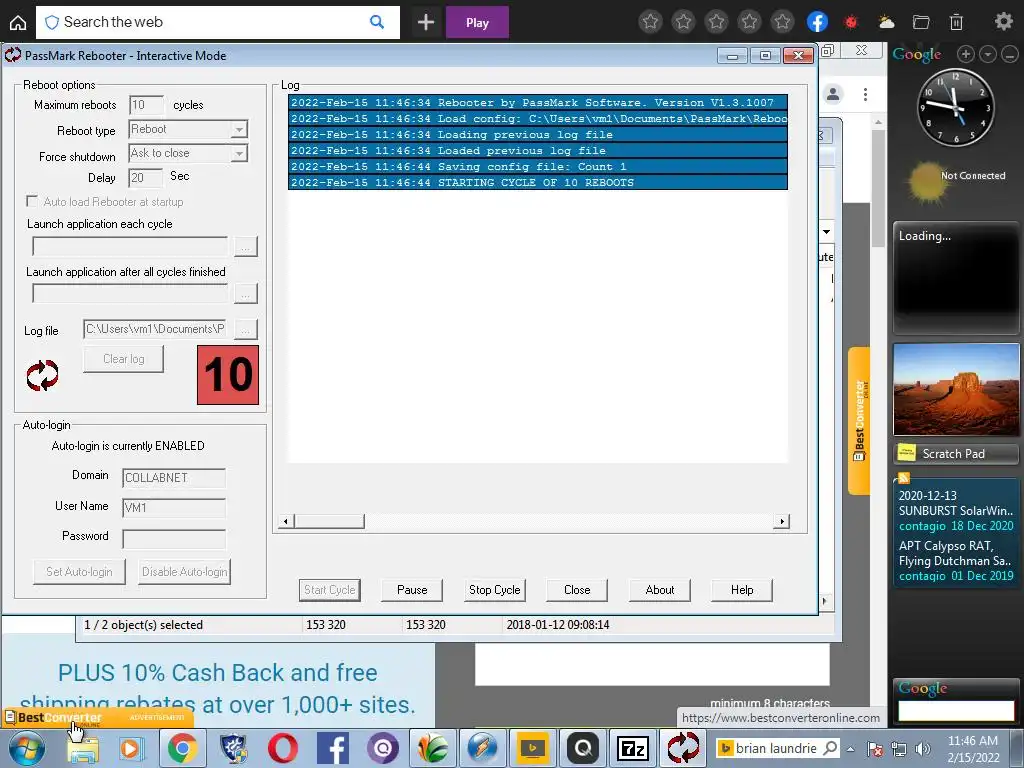Open Opera browser from the taskbar
The image size is (1024, 768).
[283, 748]
